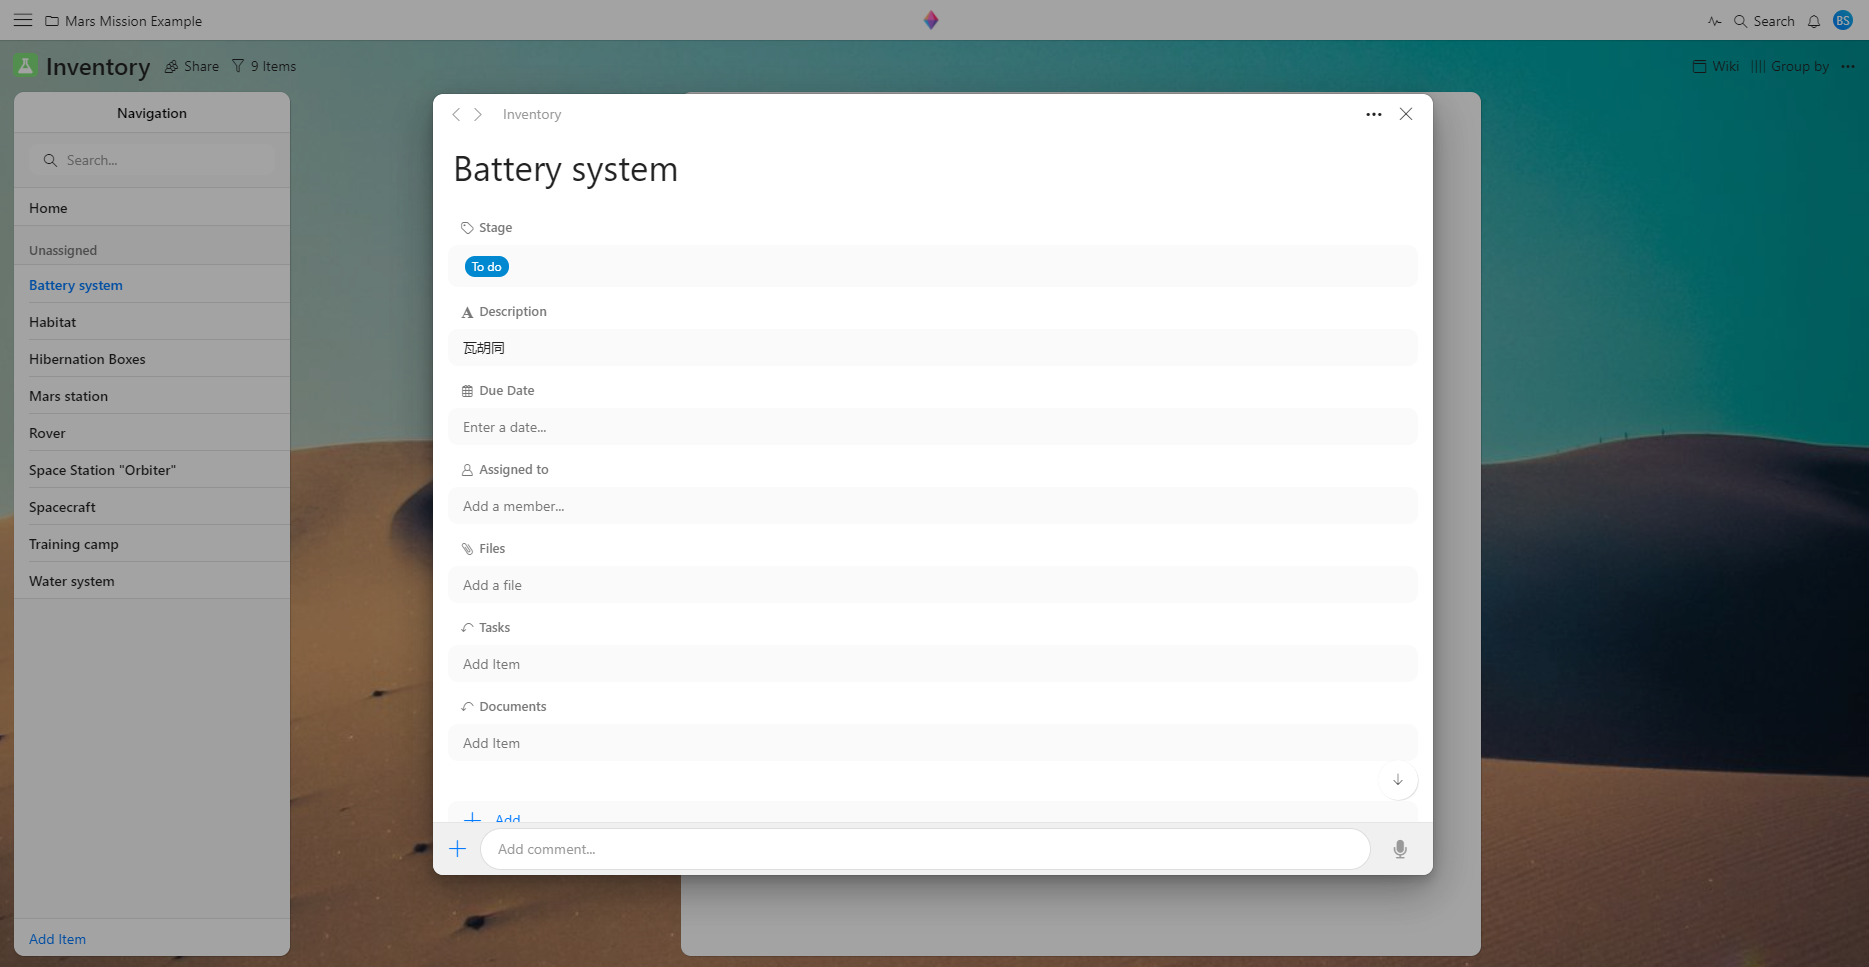Open the activity pulse icon
This screenshot has height=967, width=1869.
pyautogui.click(x=1715, y=21)
